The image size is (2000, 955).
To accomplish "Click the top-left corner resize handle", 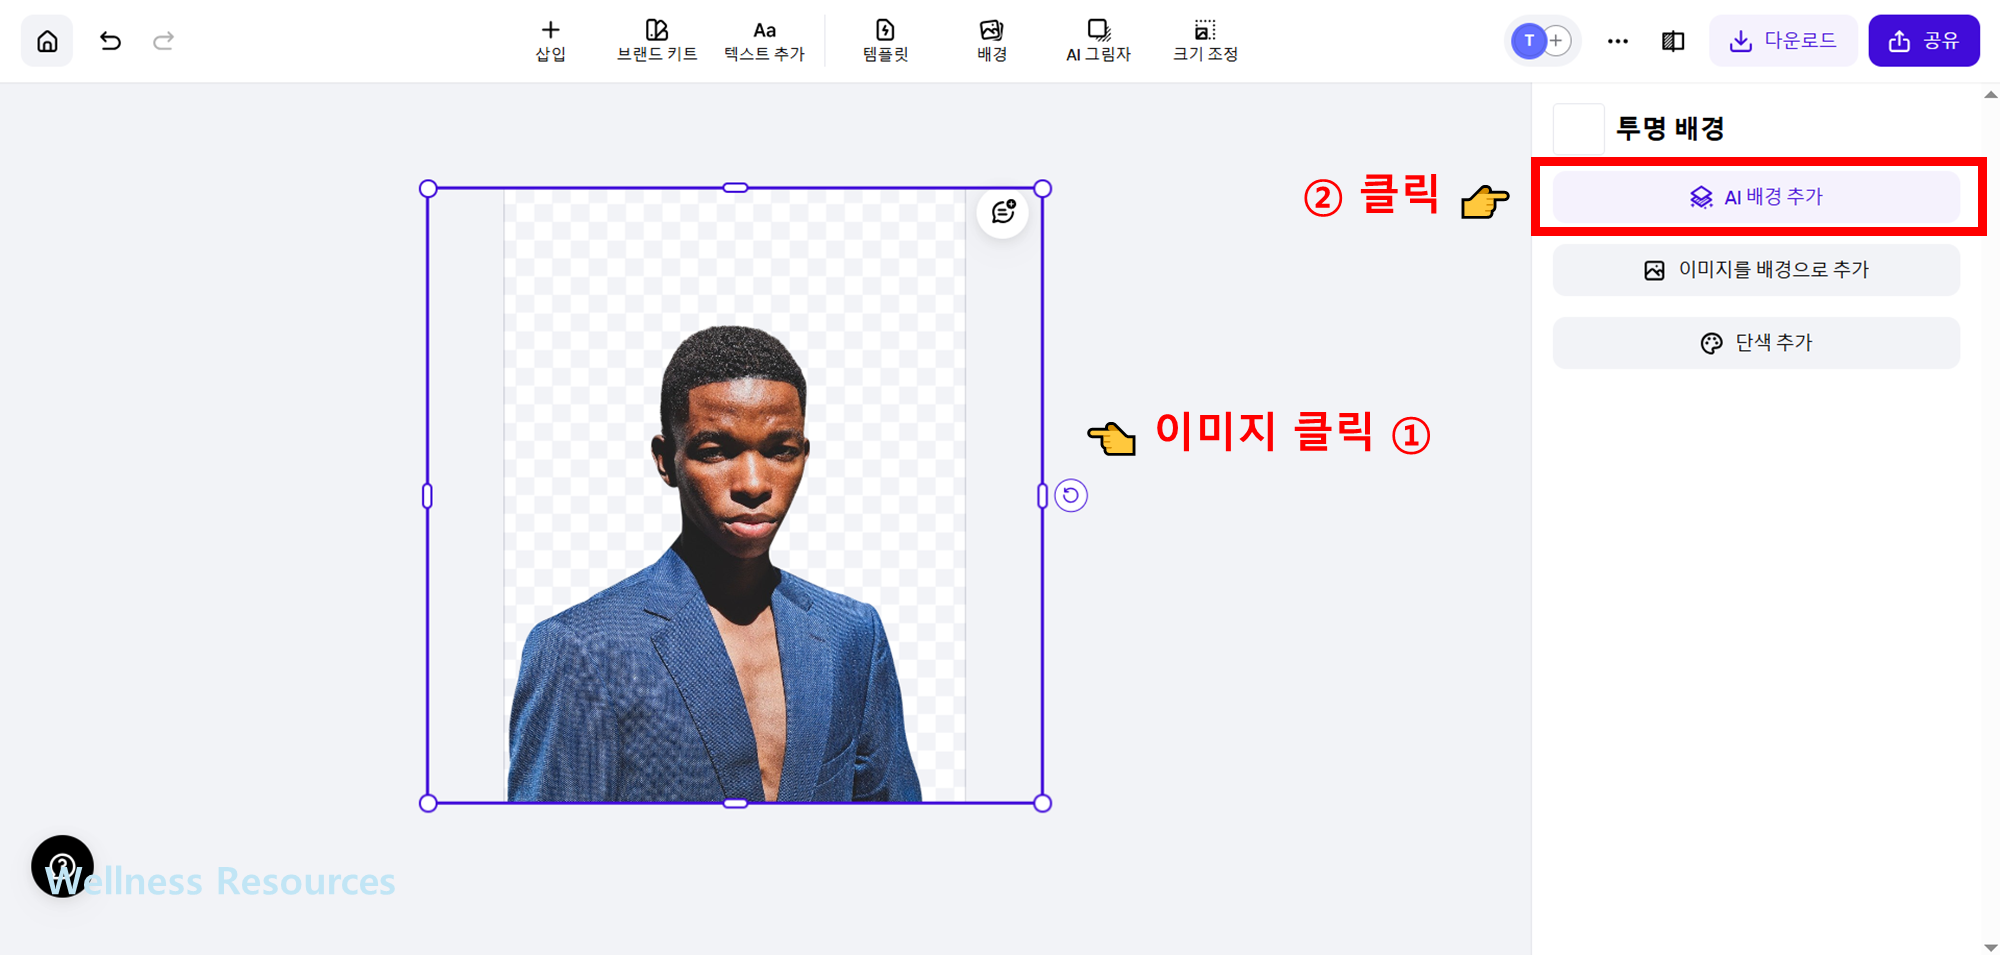I will [x=428, y=188].
